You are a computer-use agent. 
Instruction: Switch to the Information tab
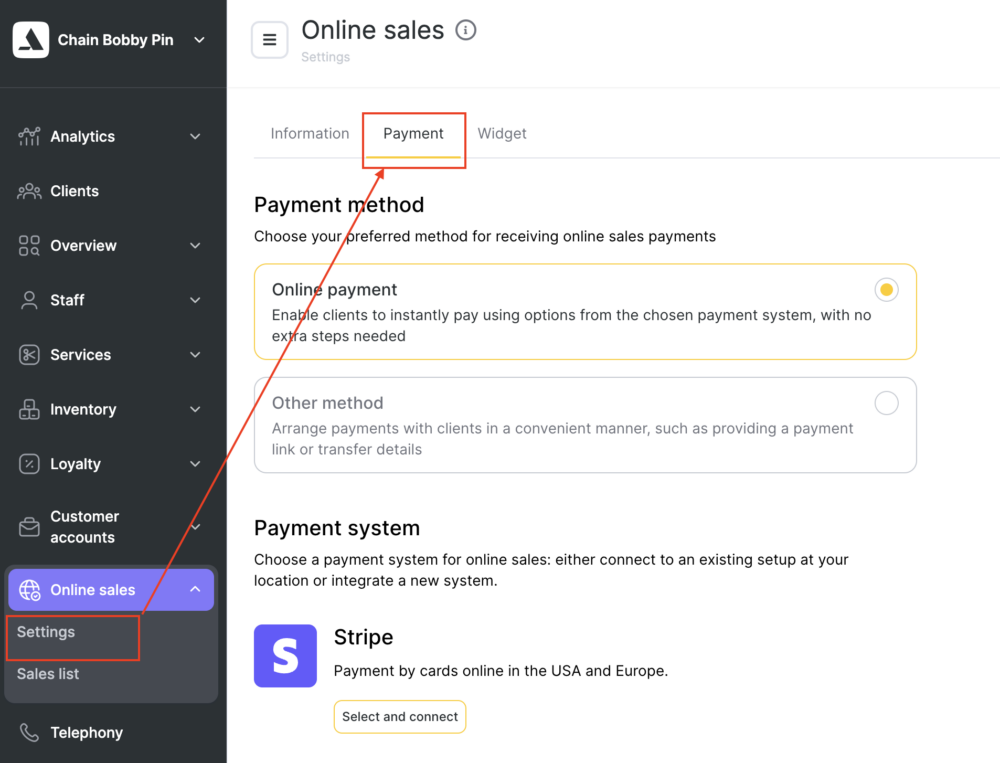[x=309, y=133]
